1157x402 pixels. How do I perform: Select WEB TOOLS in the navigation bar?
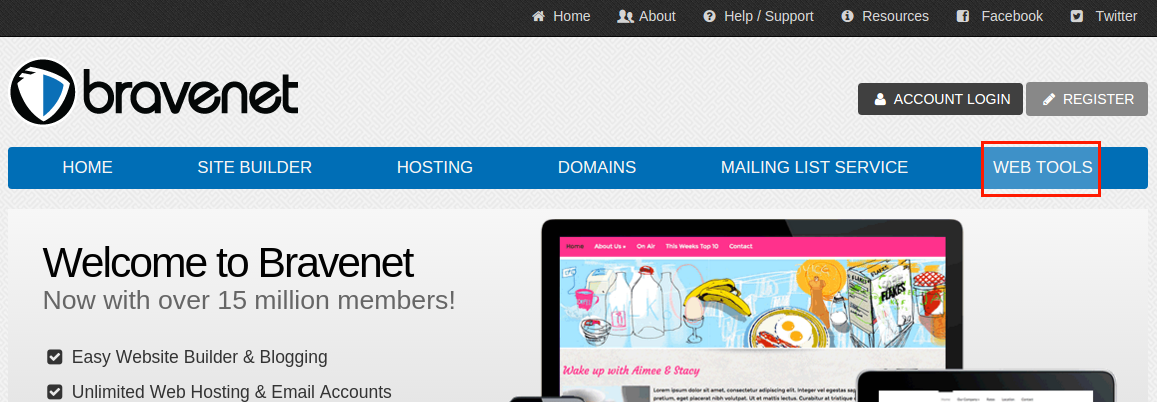1043,167
